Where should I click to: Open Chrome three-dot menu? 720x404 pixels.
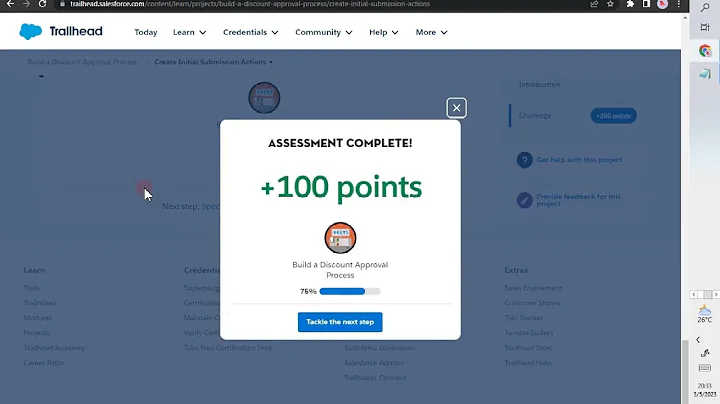679,4
